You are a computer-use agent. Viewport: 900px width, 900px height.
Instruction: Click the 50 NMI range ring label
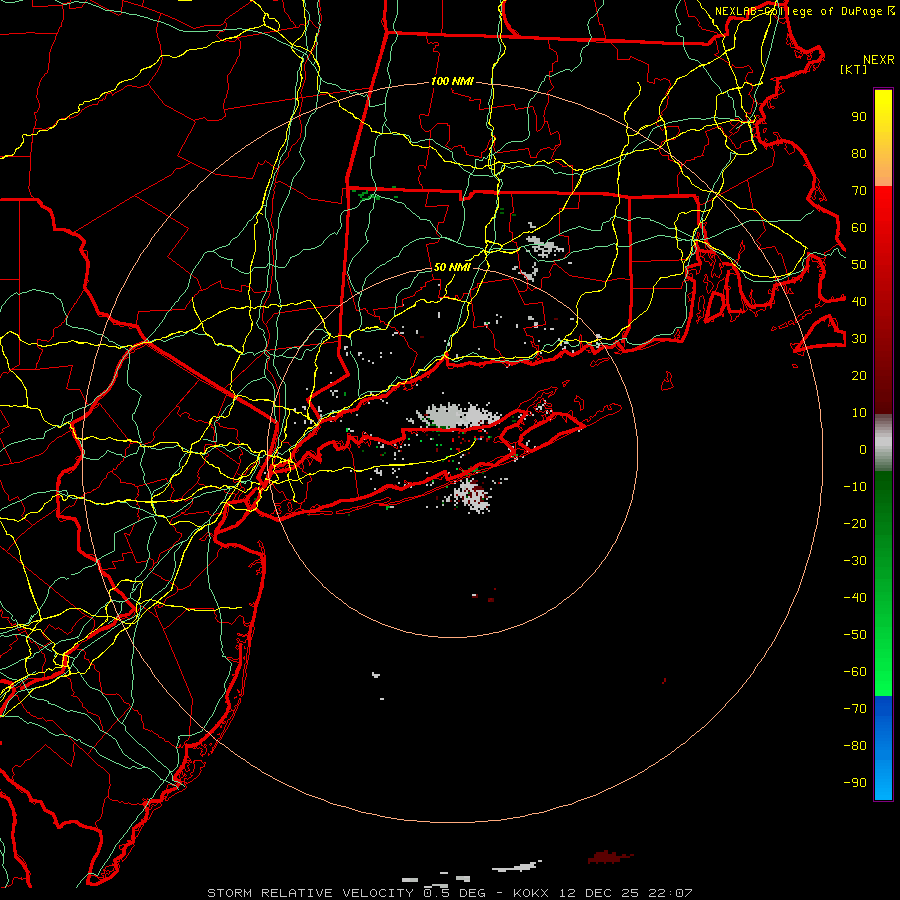(452, 267)
